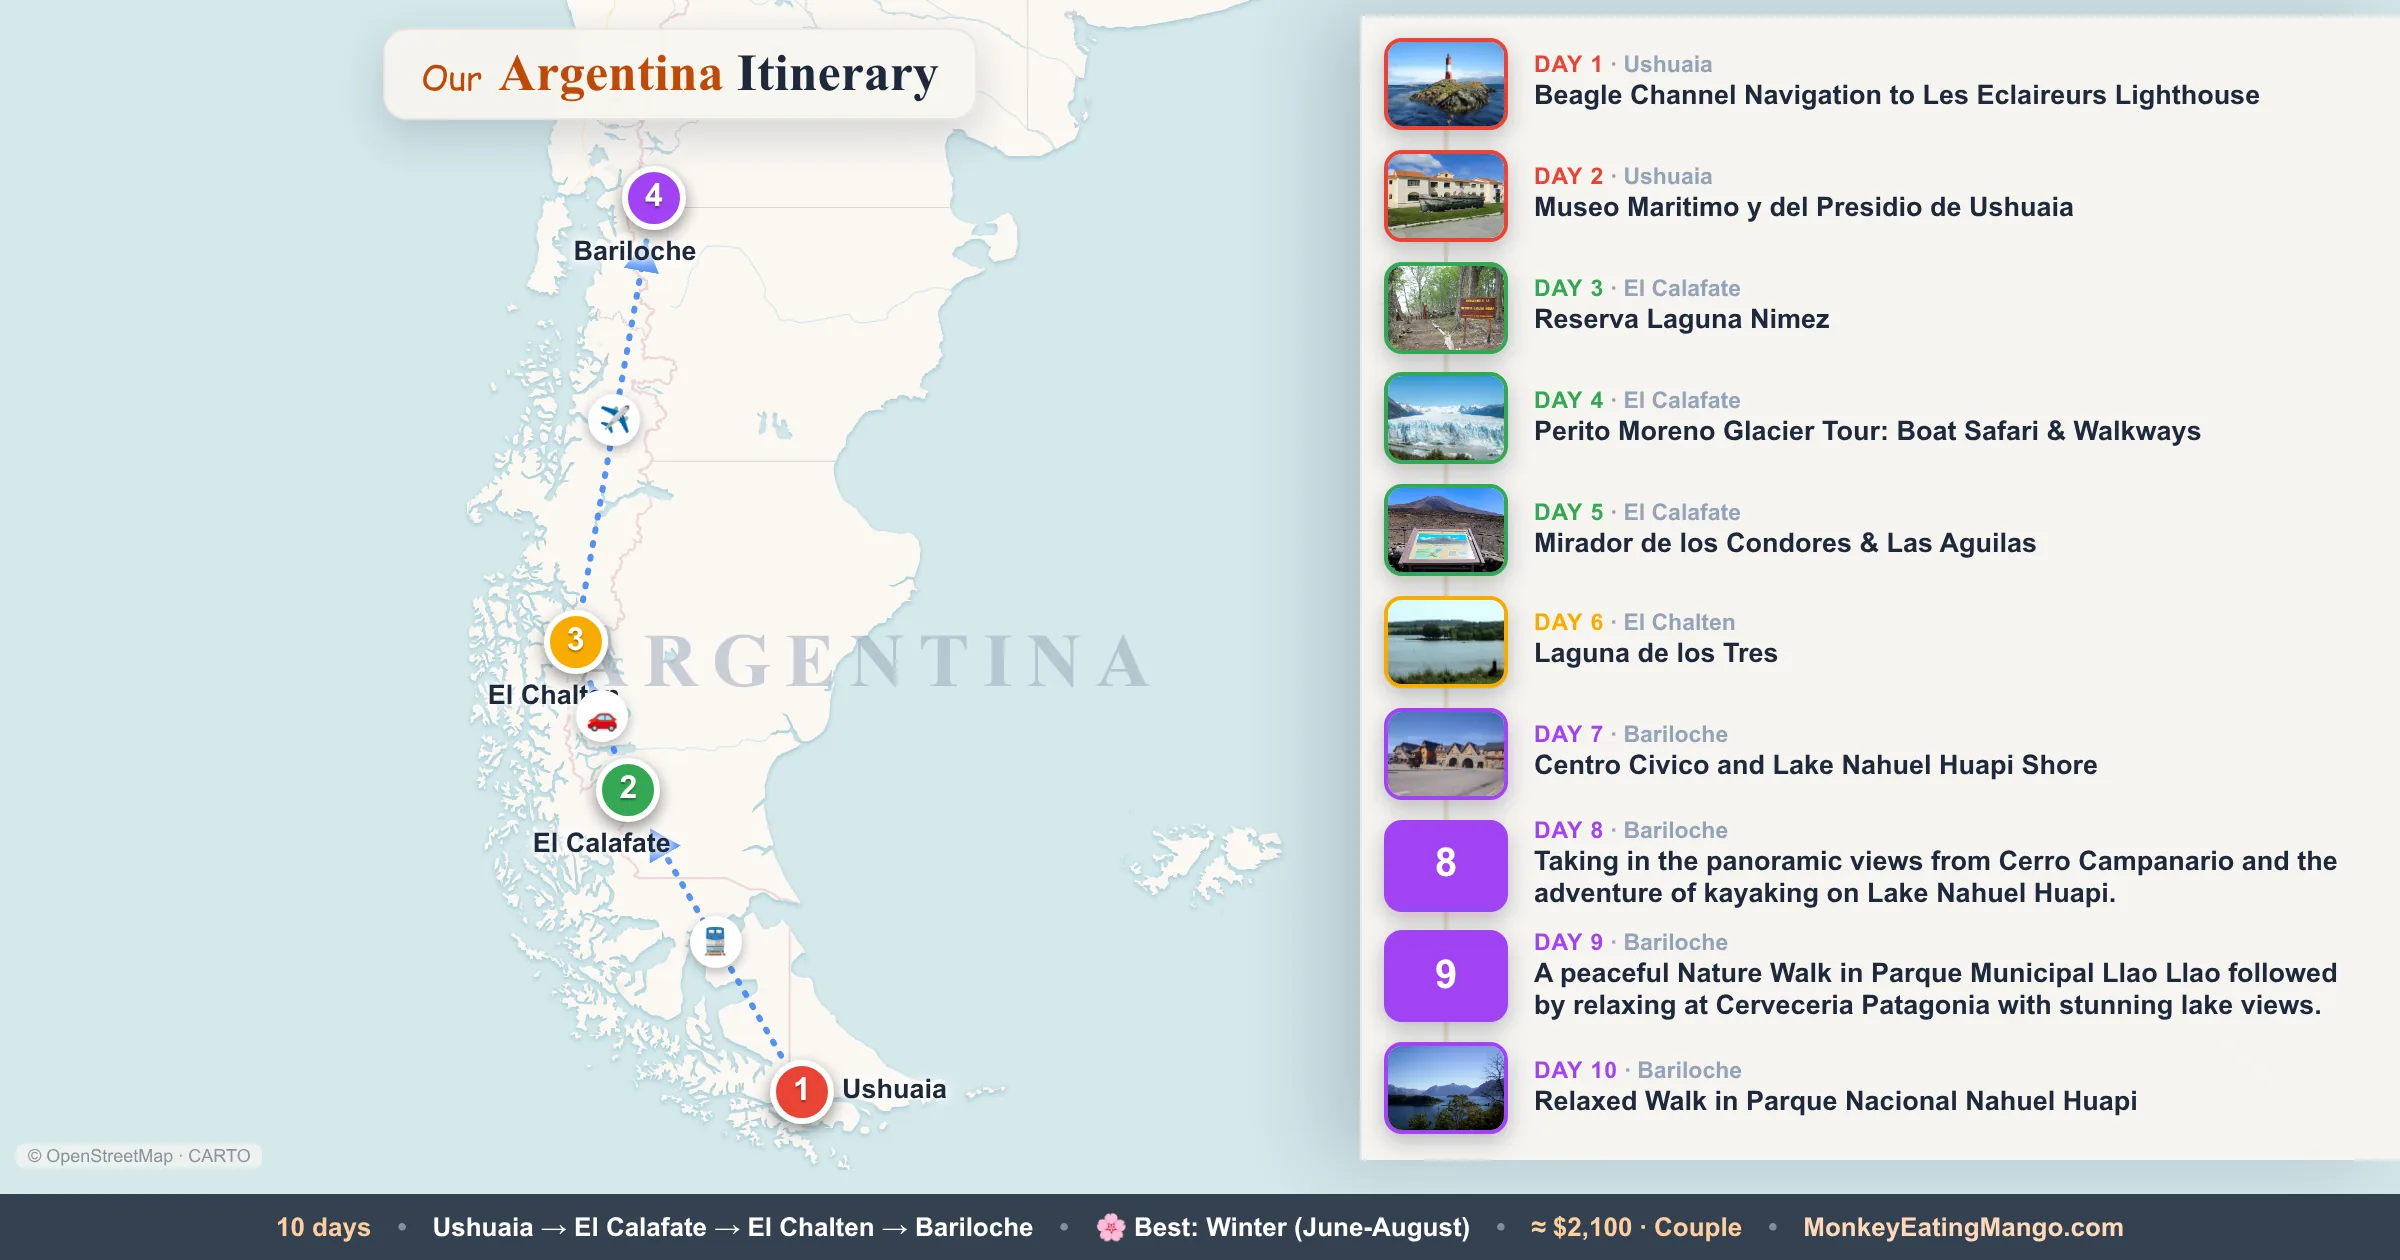Image resolution: width=2400 pixels, height=1260 pixels.
Task: Click the ≈ $2,100 · Couple budget text
Action: tap(1636, 1227)
